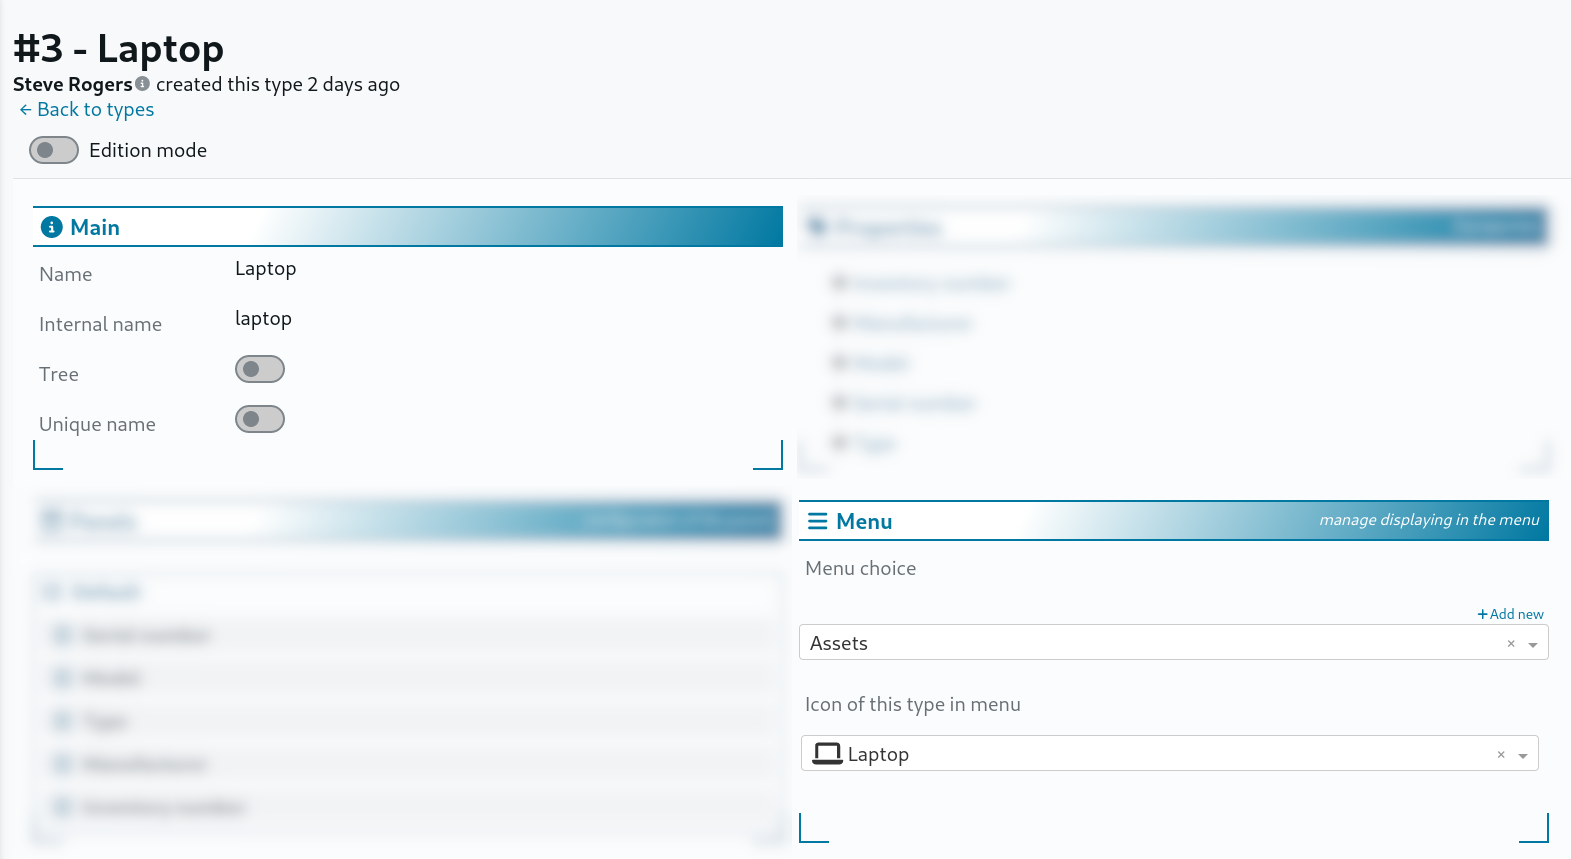Expand the Assets dropdown using its arrow
Screen dimensions: 1571x859
pyautogui.click(x=1532, y=645)
